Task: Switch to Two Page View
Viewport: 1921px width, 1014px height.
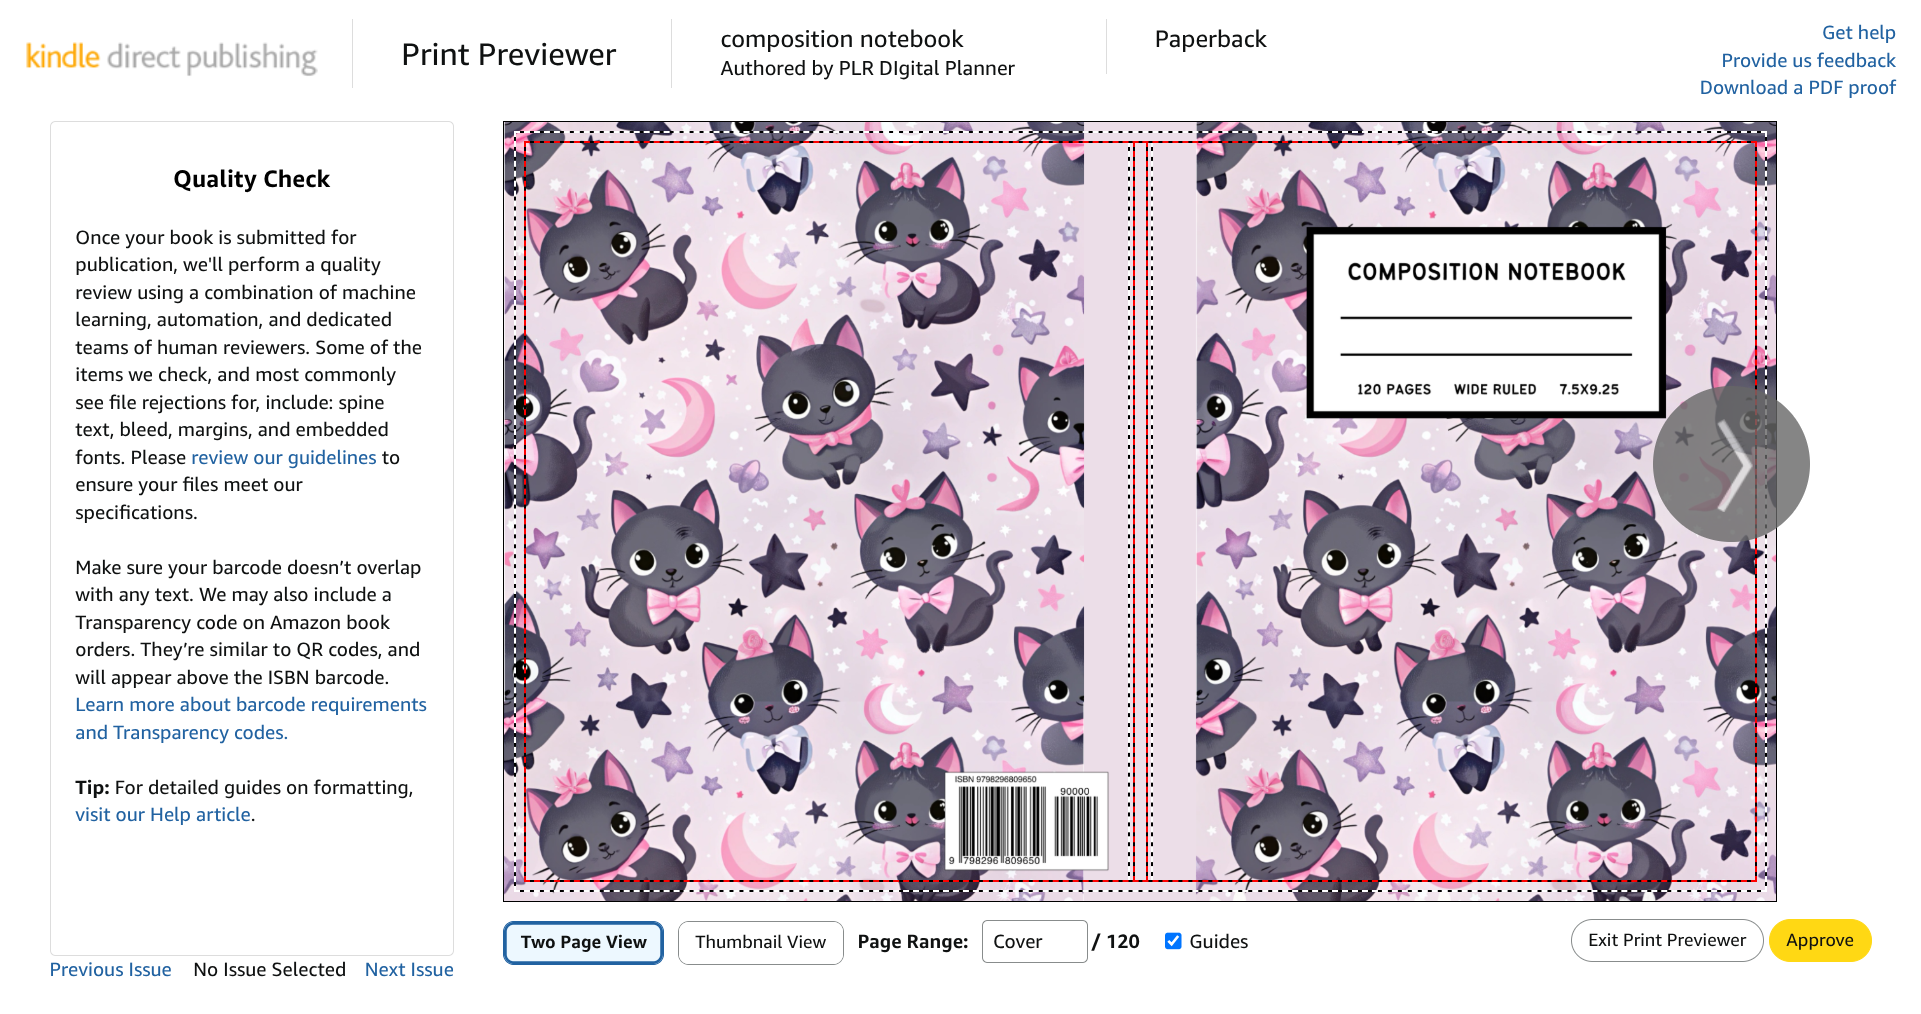Action: pyautogui.click(x=584, y=942)
